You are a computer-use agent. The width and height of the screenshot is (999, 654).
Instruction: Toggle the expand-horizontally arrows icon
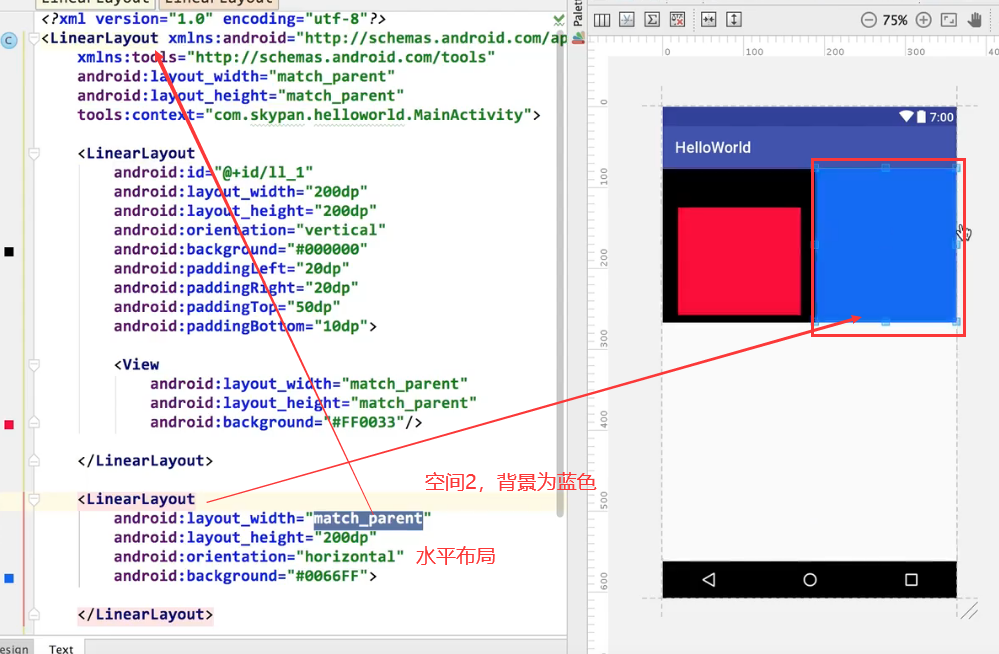[707, 18]
